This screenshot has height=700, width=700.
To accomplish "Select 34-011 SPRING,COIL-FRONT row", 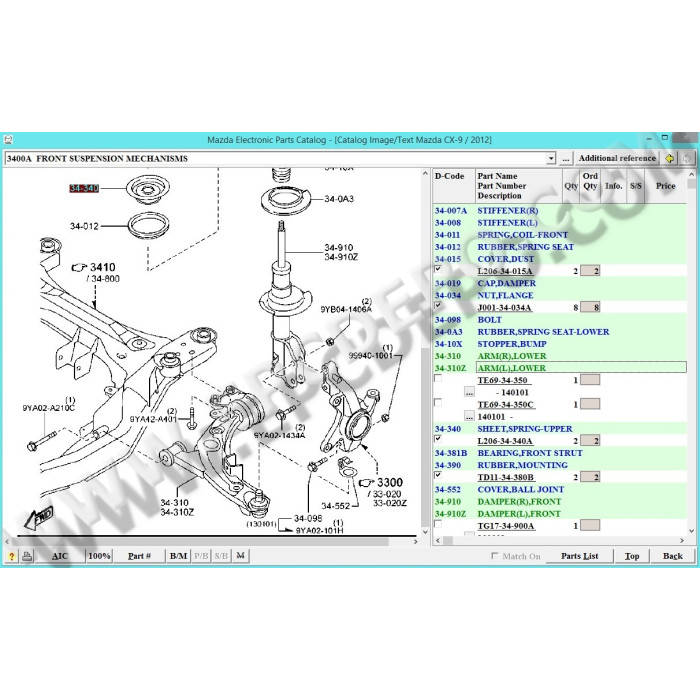I will [x=560, y=234].
